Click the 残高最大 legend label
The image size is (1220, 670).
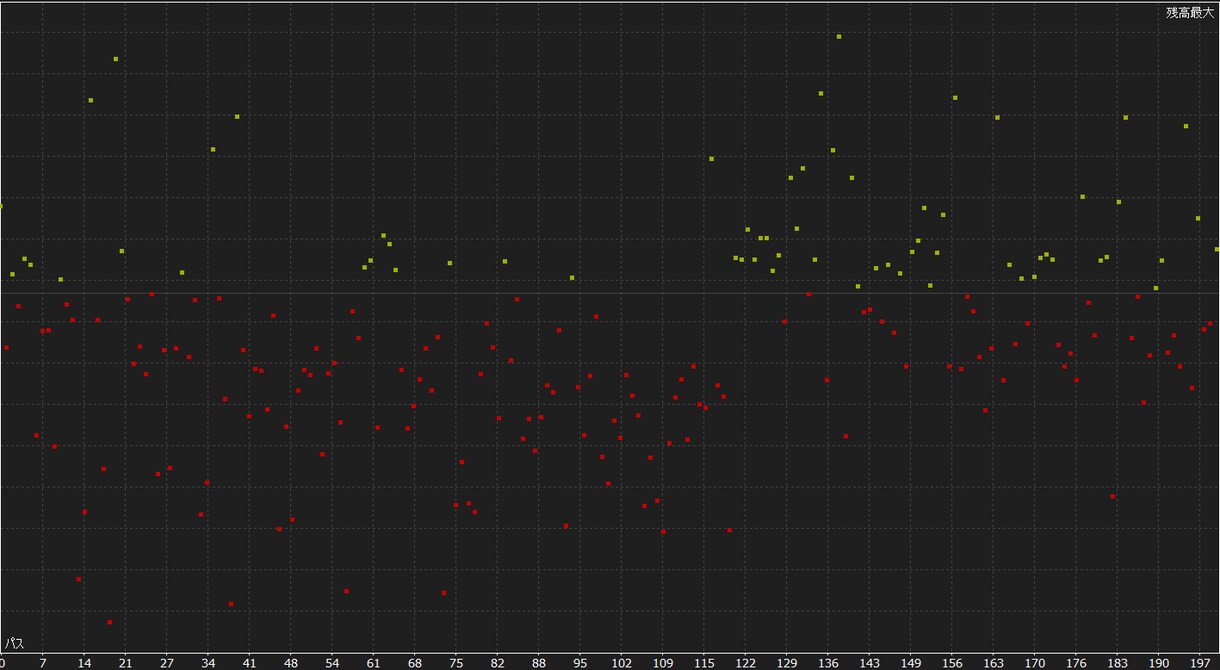click(x=1189, y=12)
